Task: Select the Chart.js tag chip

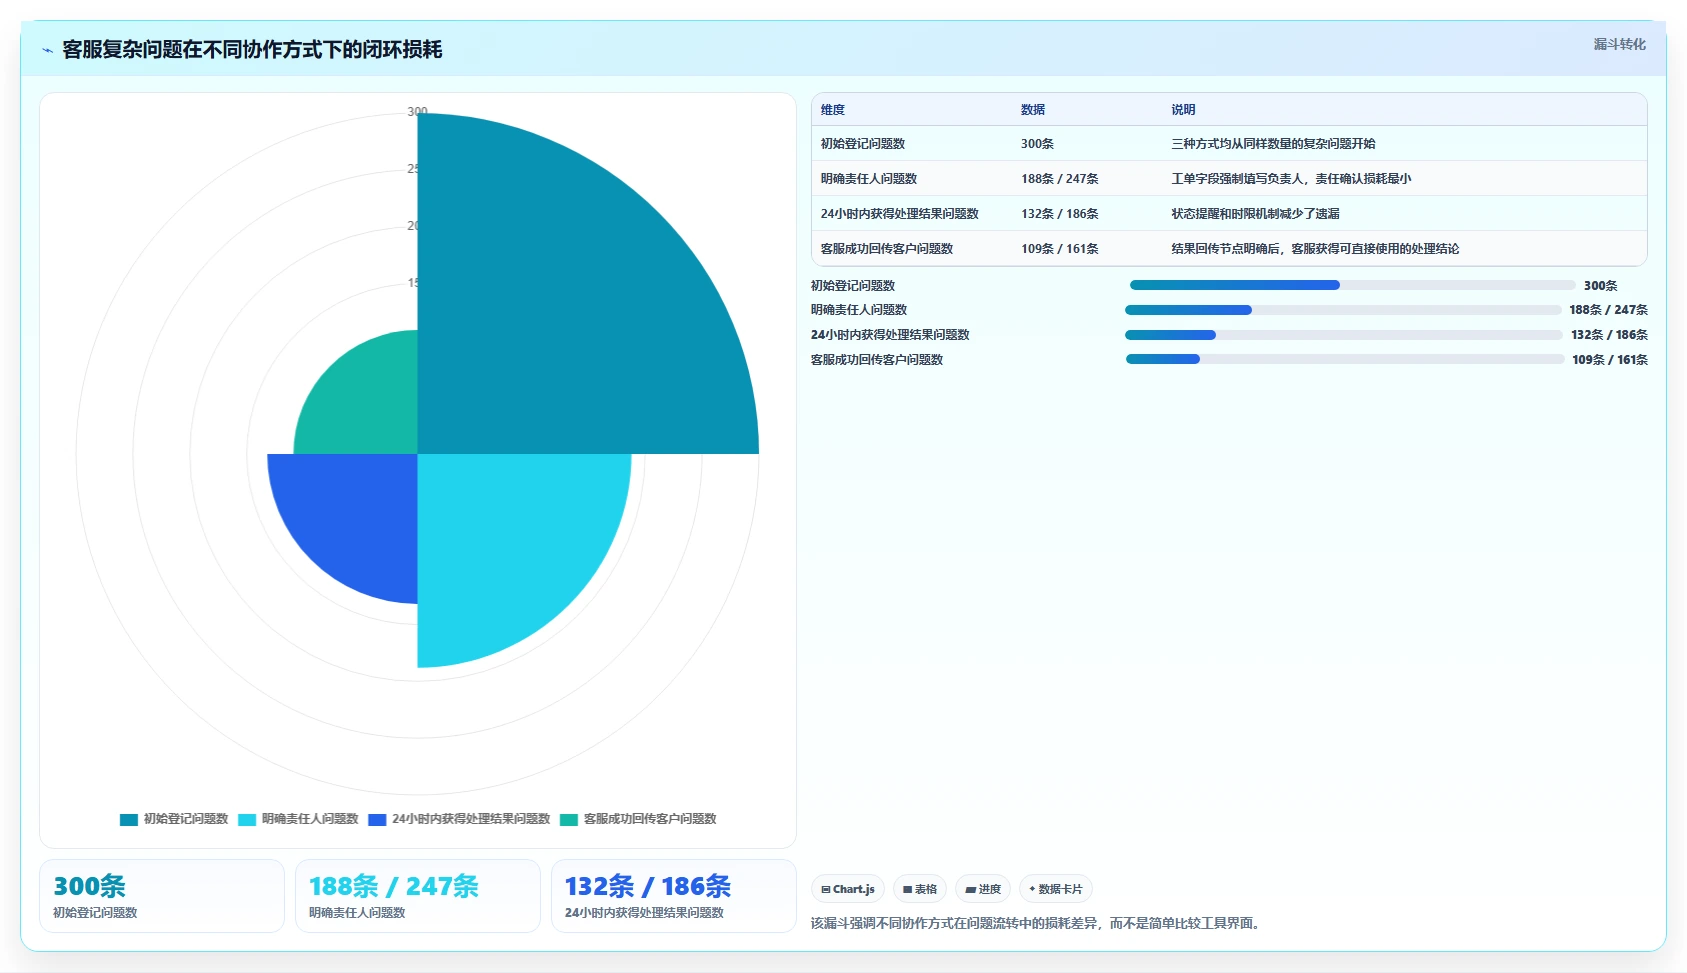Action: pos(848,889)
